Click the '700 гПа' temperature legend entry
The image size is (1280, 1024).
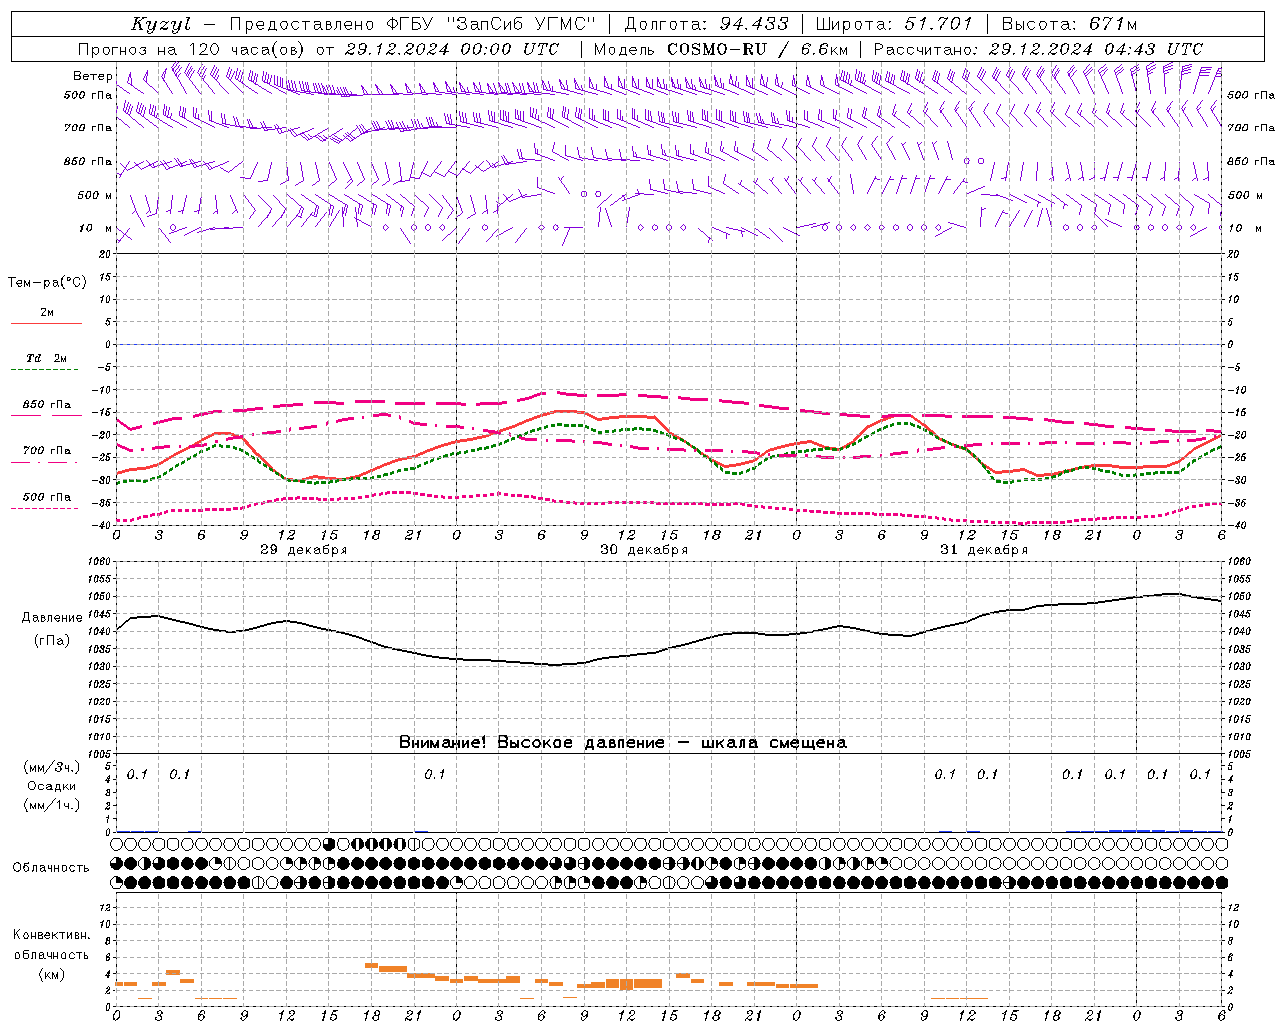pos(46,451)
